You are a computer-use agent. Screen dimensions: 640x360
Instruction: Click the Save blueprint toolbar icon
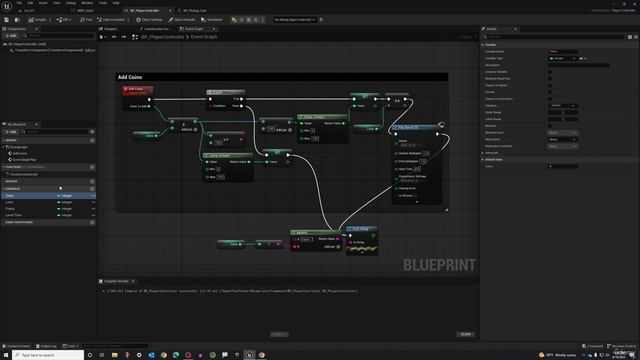click(x=7, y=20)
